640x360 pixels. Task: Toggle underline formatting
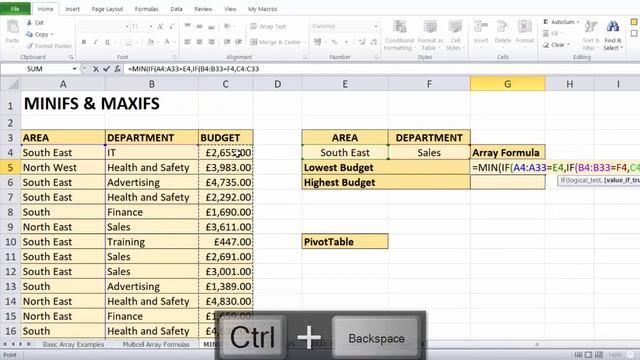click(108, 42)
